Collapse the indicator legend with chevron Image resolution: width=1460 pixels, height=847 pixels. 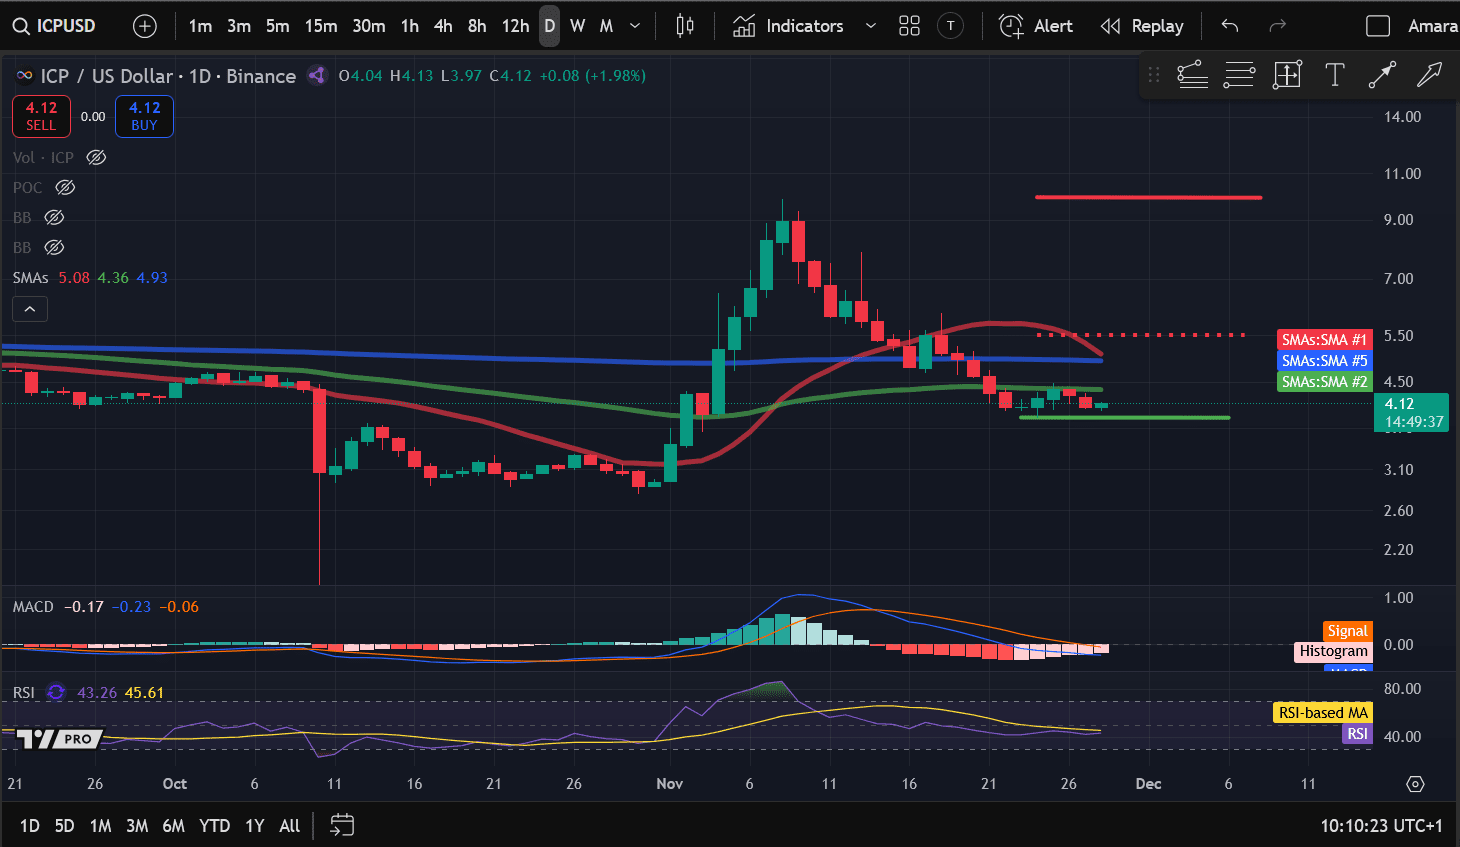[x=30, y=309]
